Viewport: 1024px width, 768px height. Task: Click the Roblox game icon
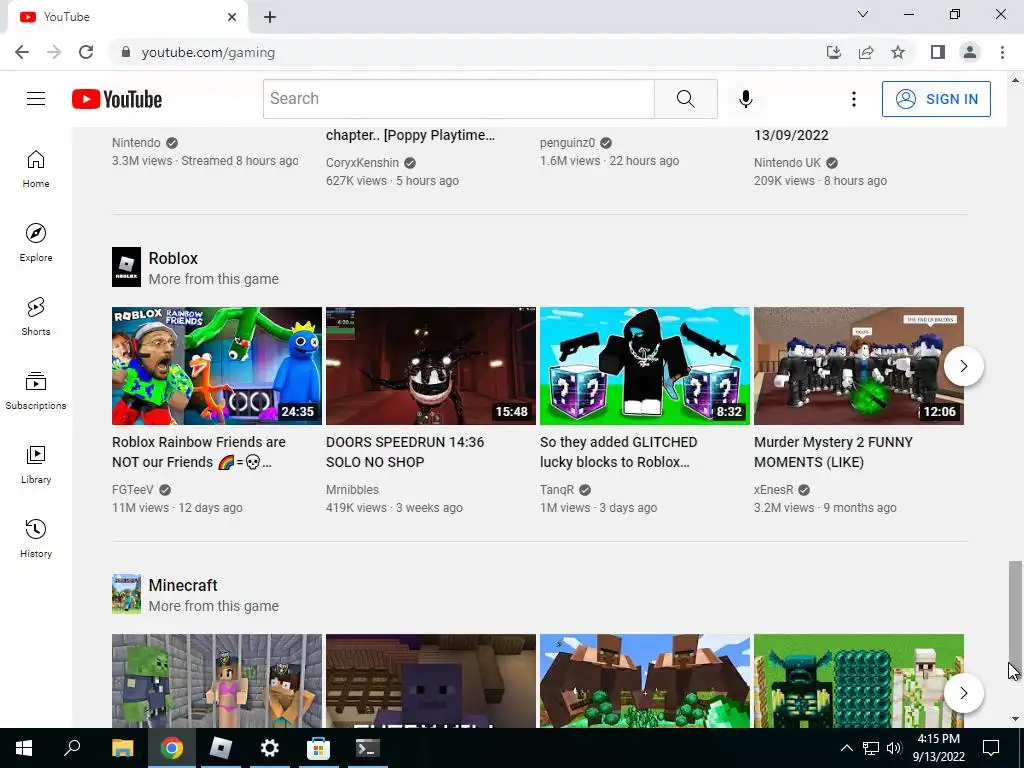[126, 266]
